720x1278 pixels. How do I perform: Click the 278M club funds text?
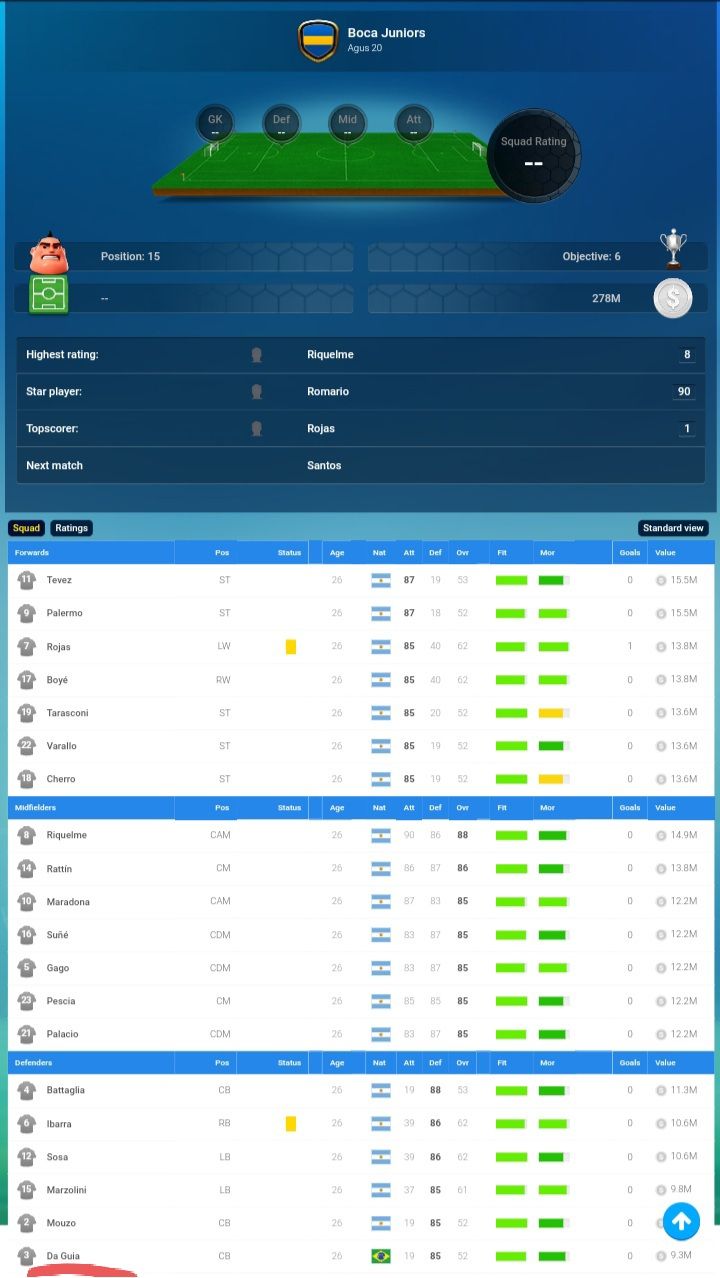click(606, 298)
